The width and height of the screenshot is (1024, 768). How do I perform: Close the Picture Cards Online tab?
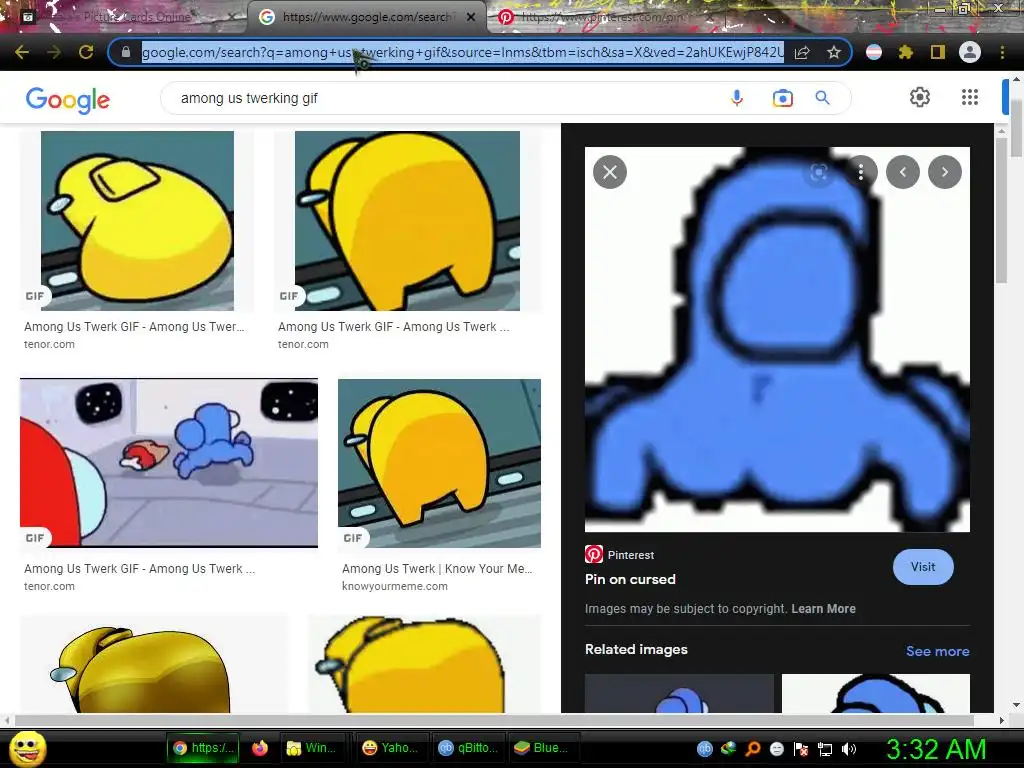point(232,18)
